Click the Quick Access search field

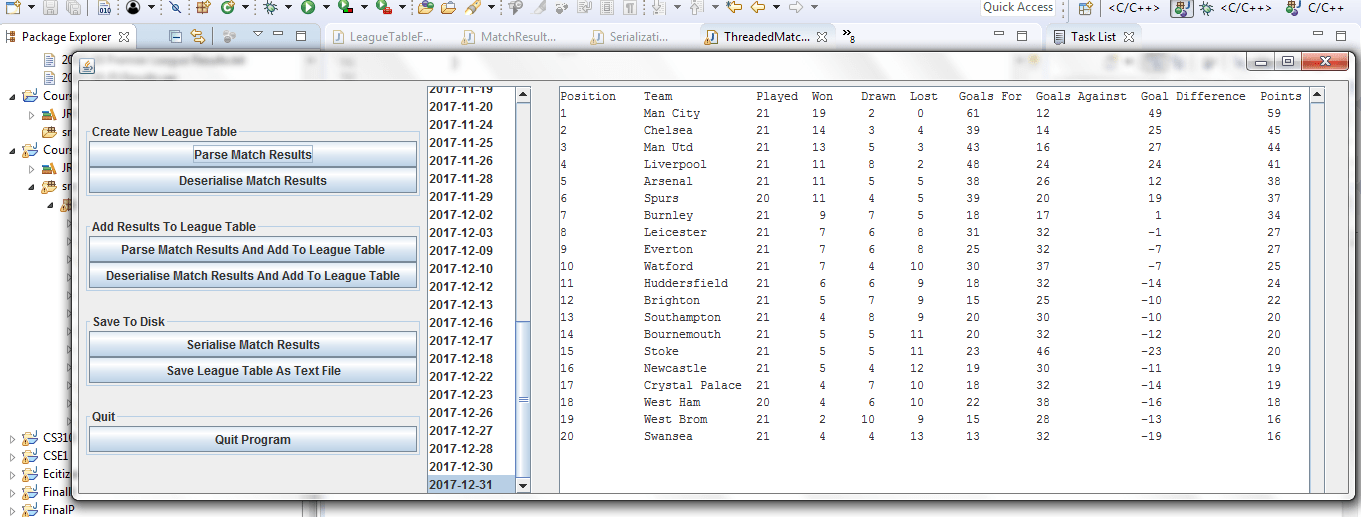coord(1018,7)
